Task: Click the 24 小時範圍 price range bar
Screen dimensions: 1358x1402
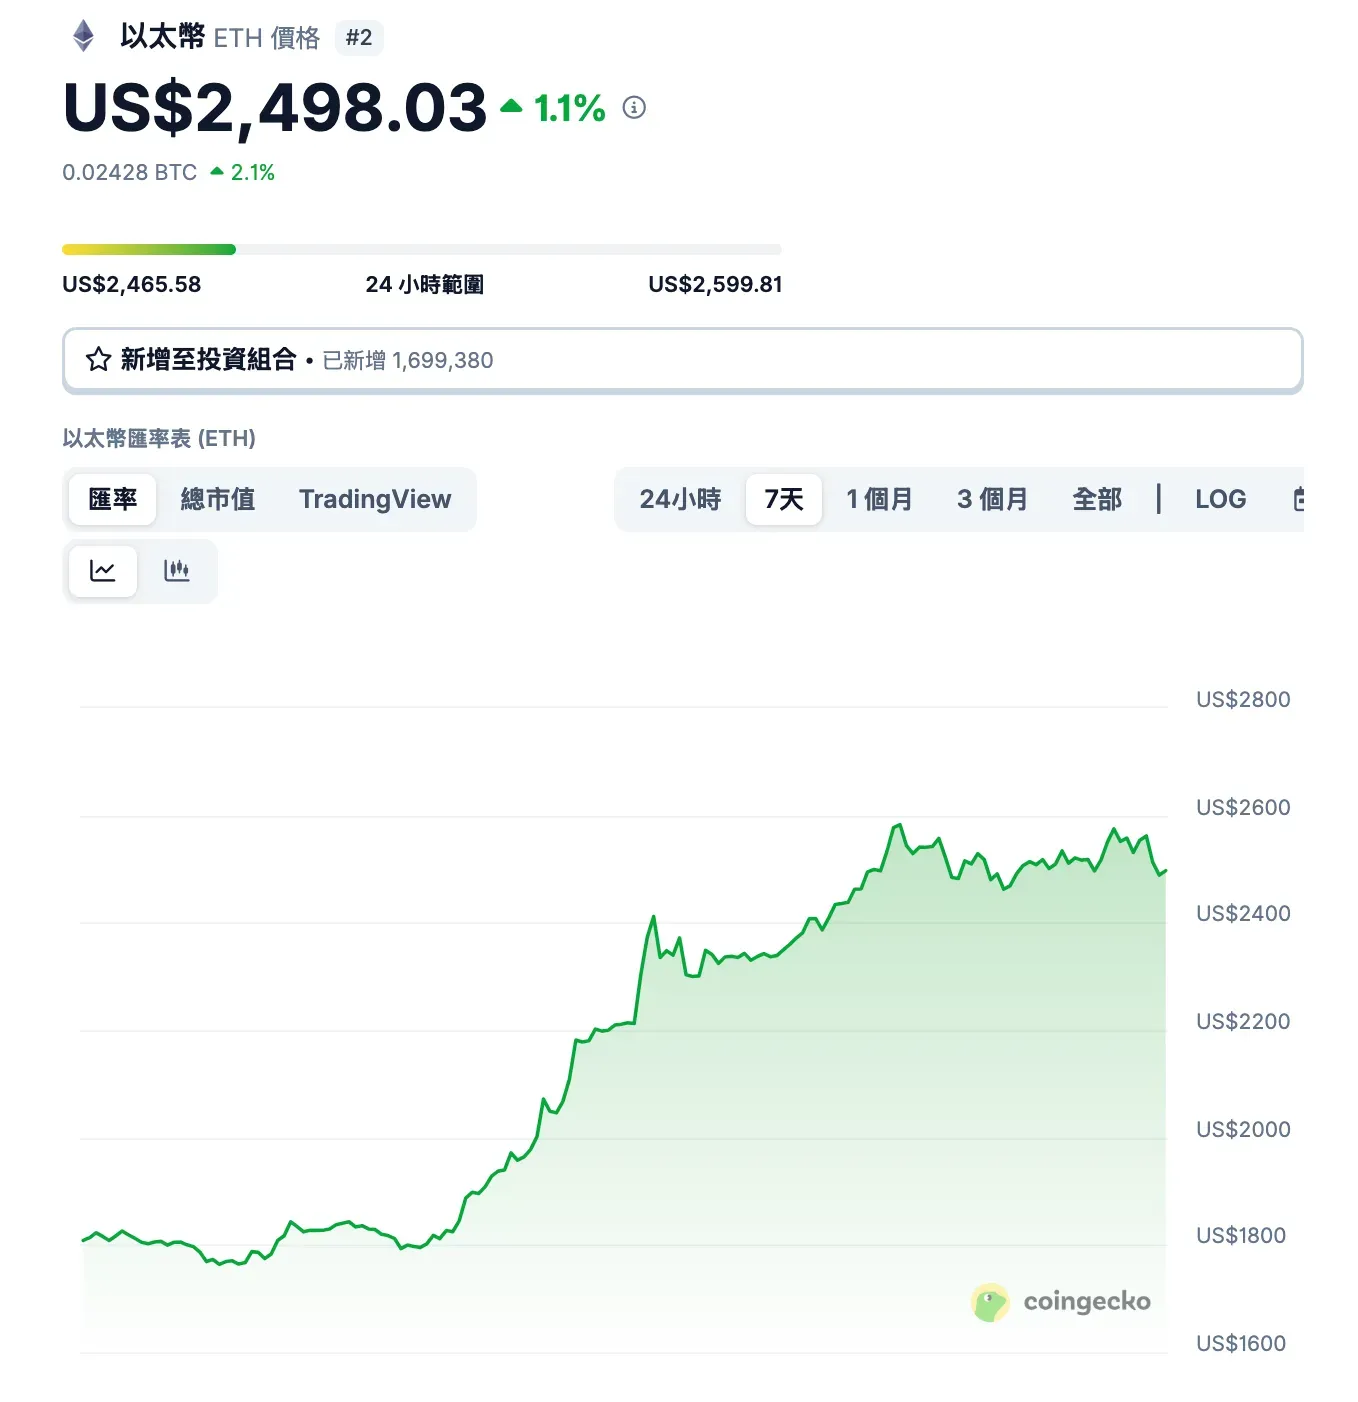Action: pos(422,249)
